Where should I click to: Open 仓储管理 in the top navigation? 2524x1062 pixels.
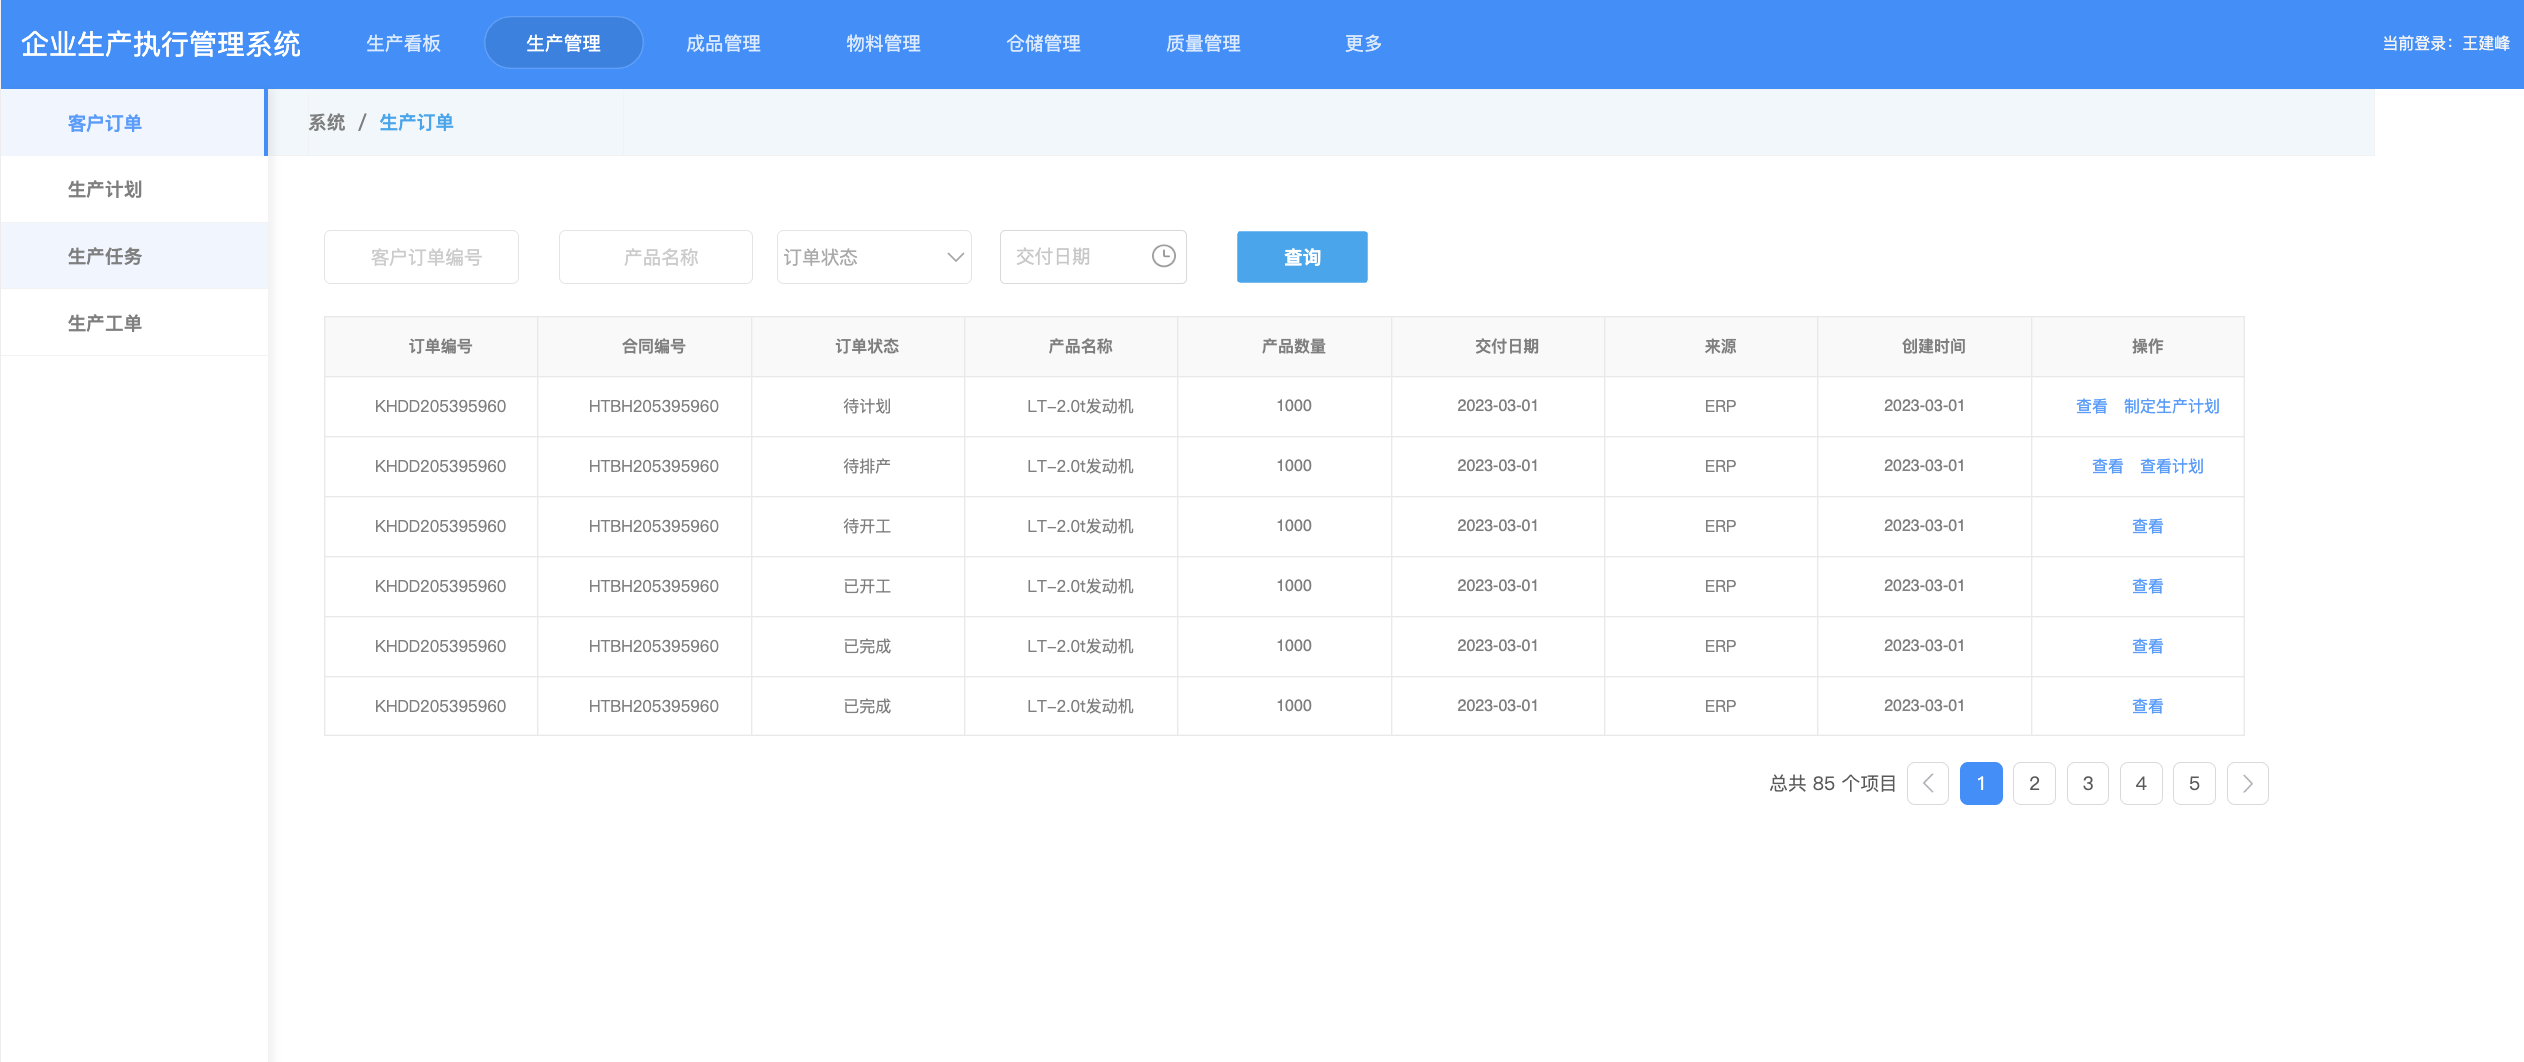[x=1043, y=43]
